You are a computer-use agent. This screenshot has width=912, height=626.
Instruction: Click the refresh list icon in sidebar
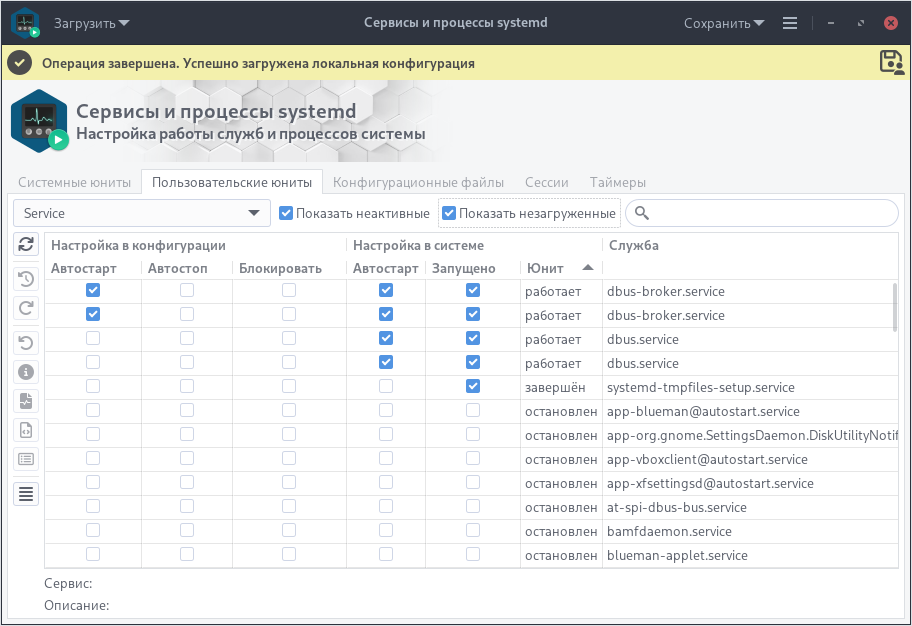click(x=27, y=244)
